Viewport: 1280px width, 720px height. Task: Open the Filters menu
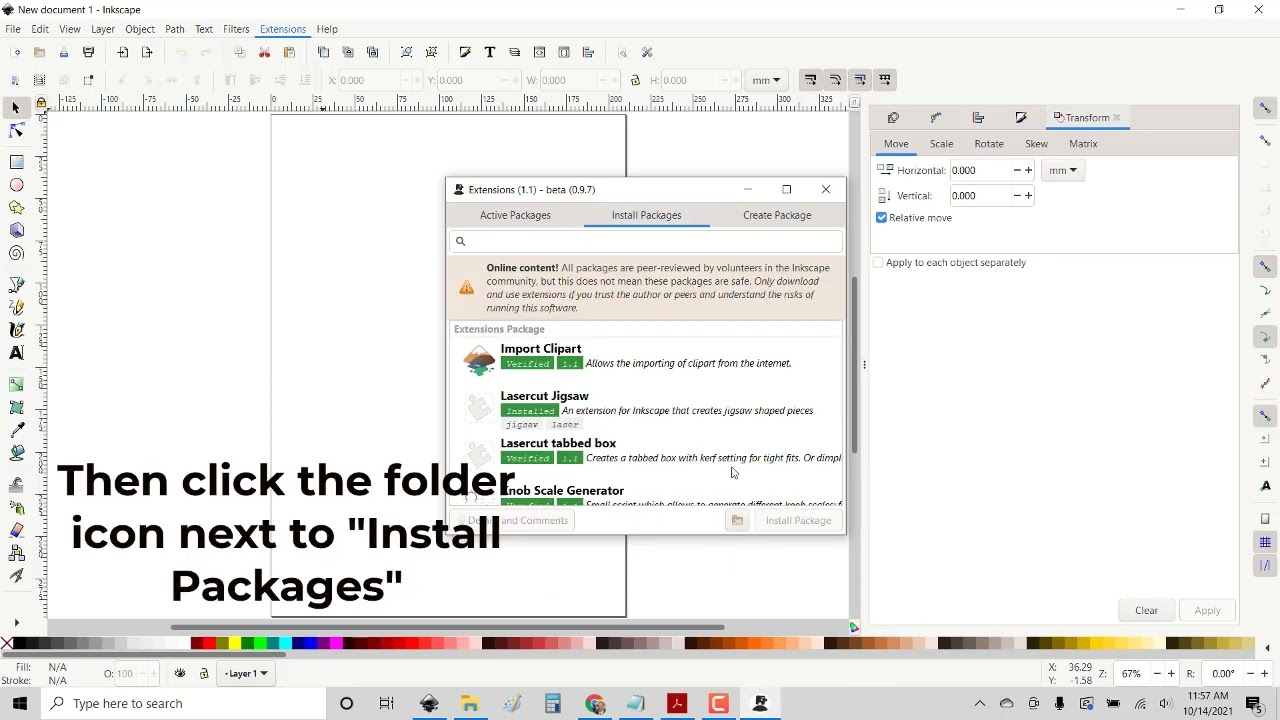click(x=236, y=29)
